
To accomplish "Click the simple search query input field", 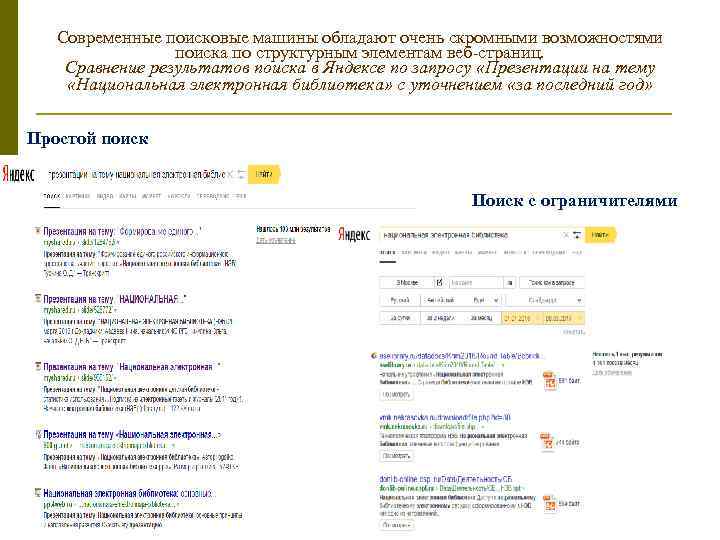I will point(136,174).
